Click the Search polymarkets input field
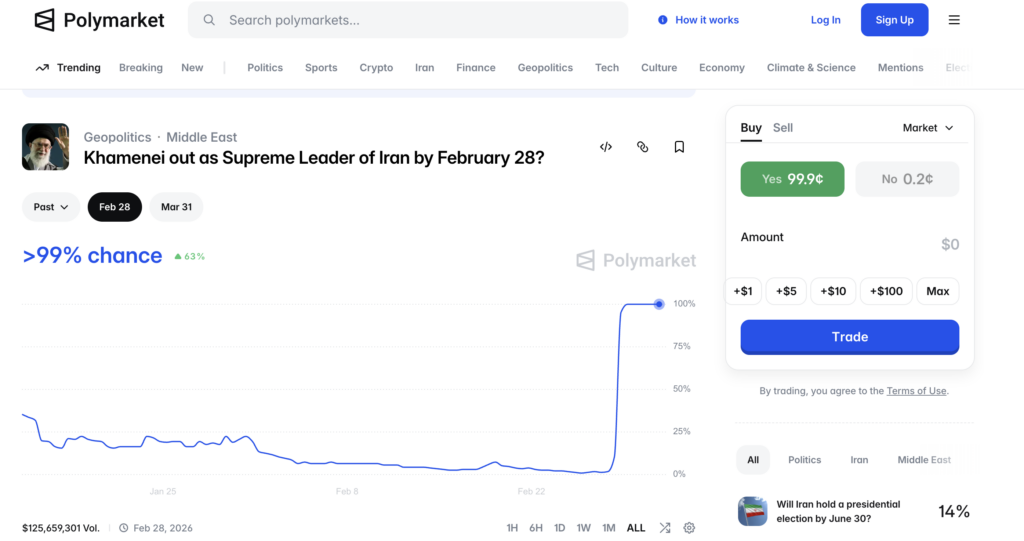 408,20
